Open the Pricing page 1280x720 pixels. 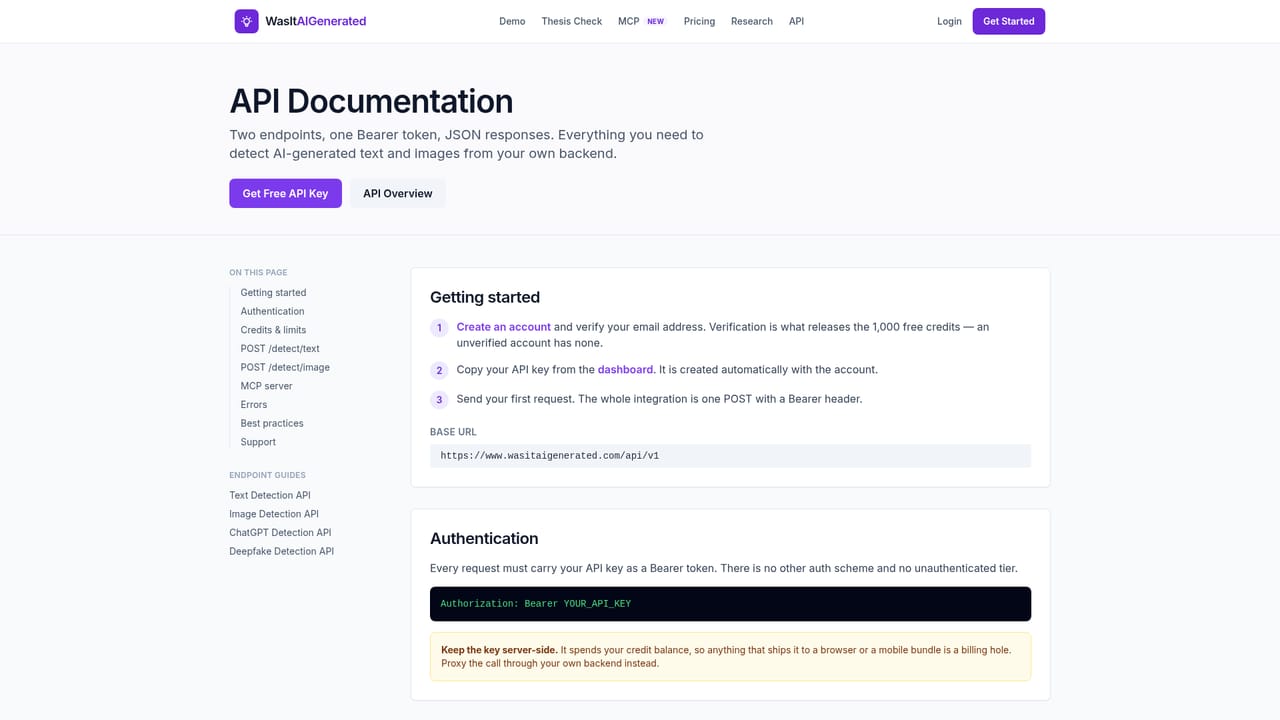(x=699, y=21)
